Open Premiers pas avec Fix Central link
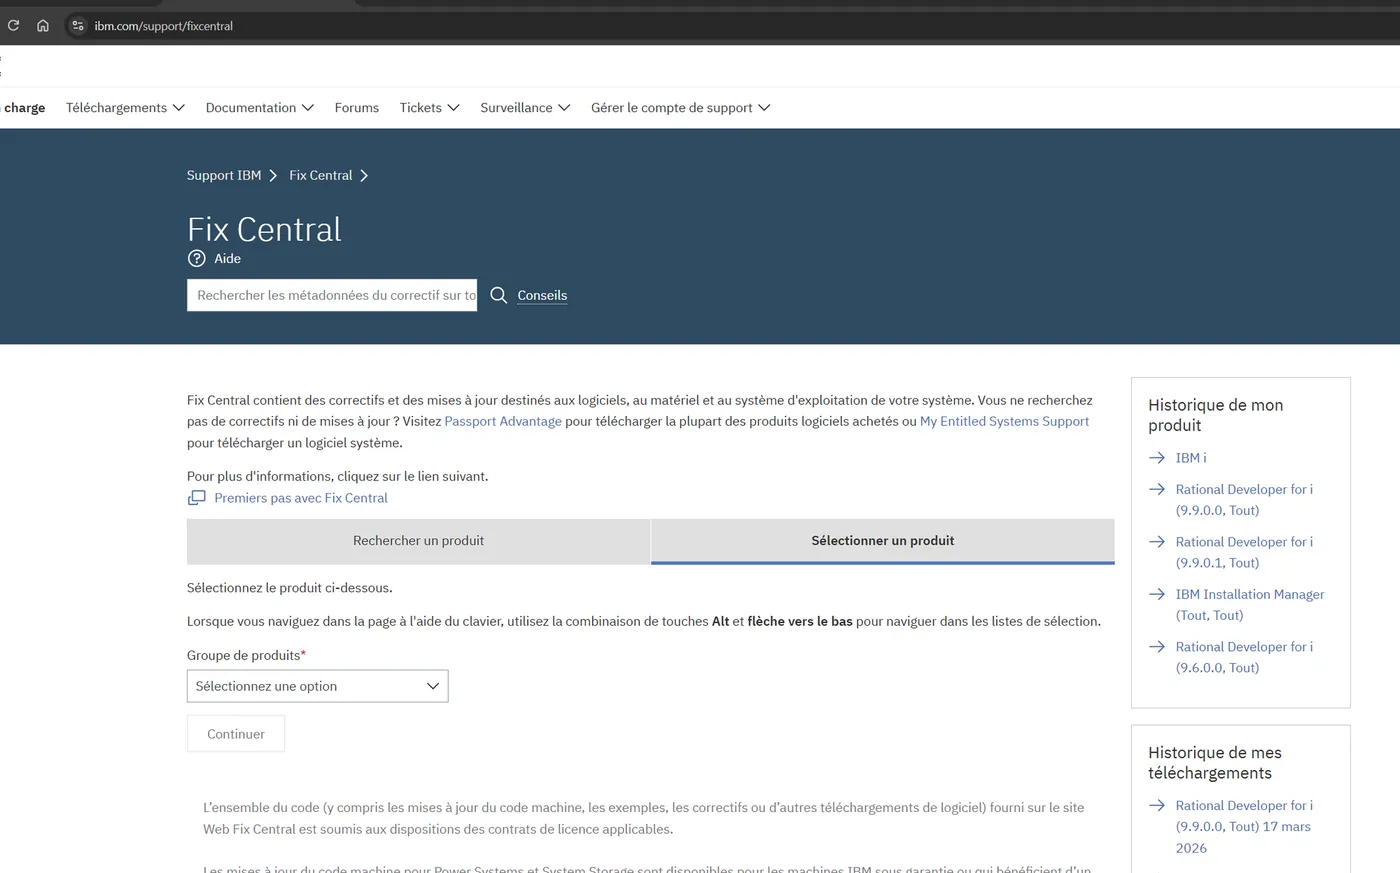Screen dimensions: 1400x873 [301, 498]
